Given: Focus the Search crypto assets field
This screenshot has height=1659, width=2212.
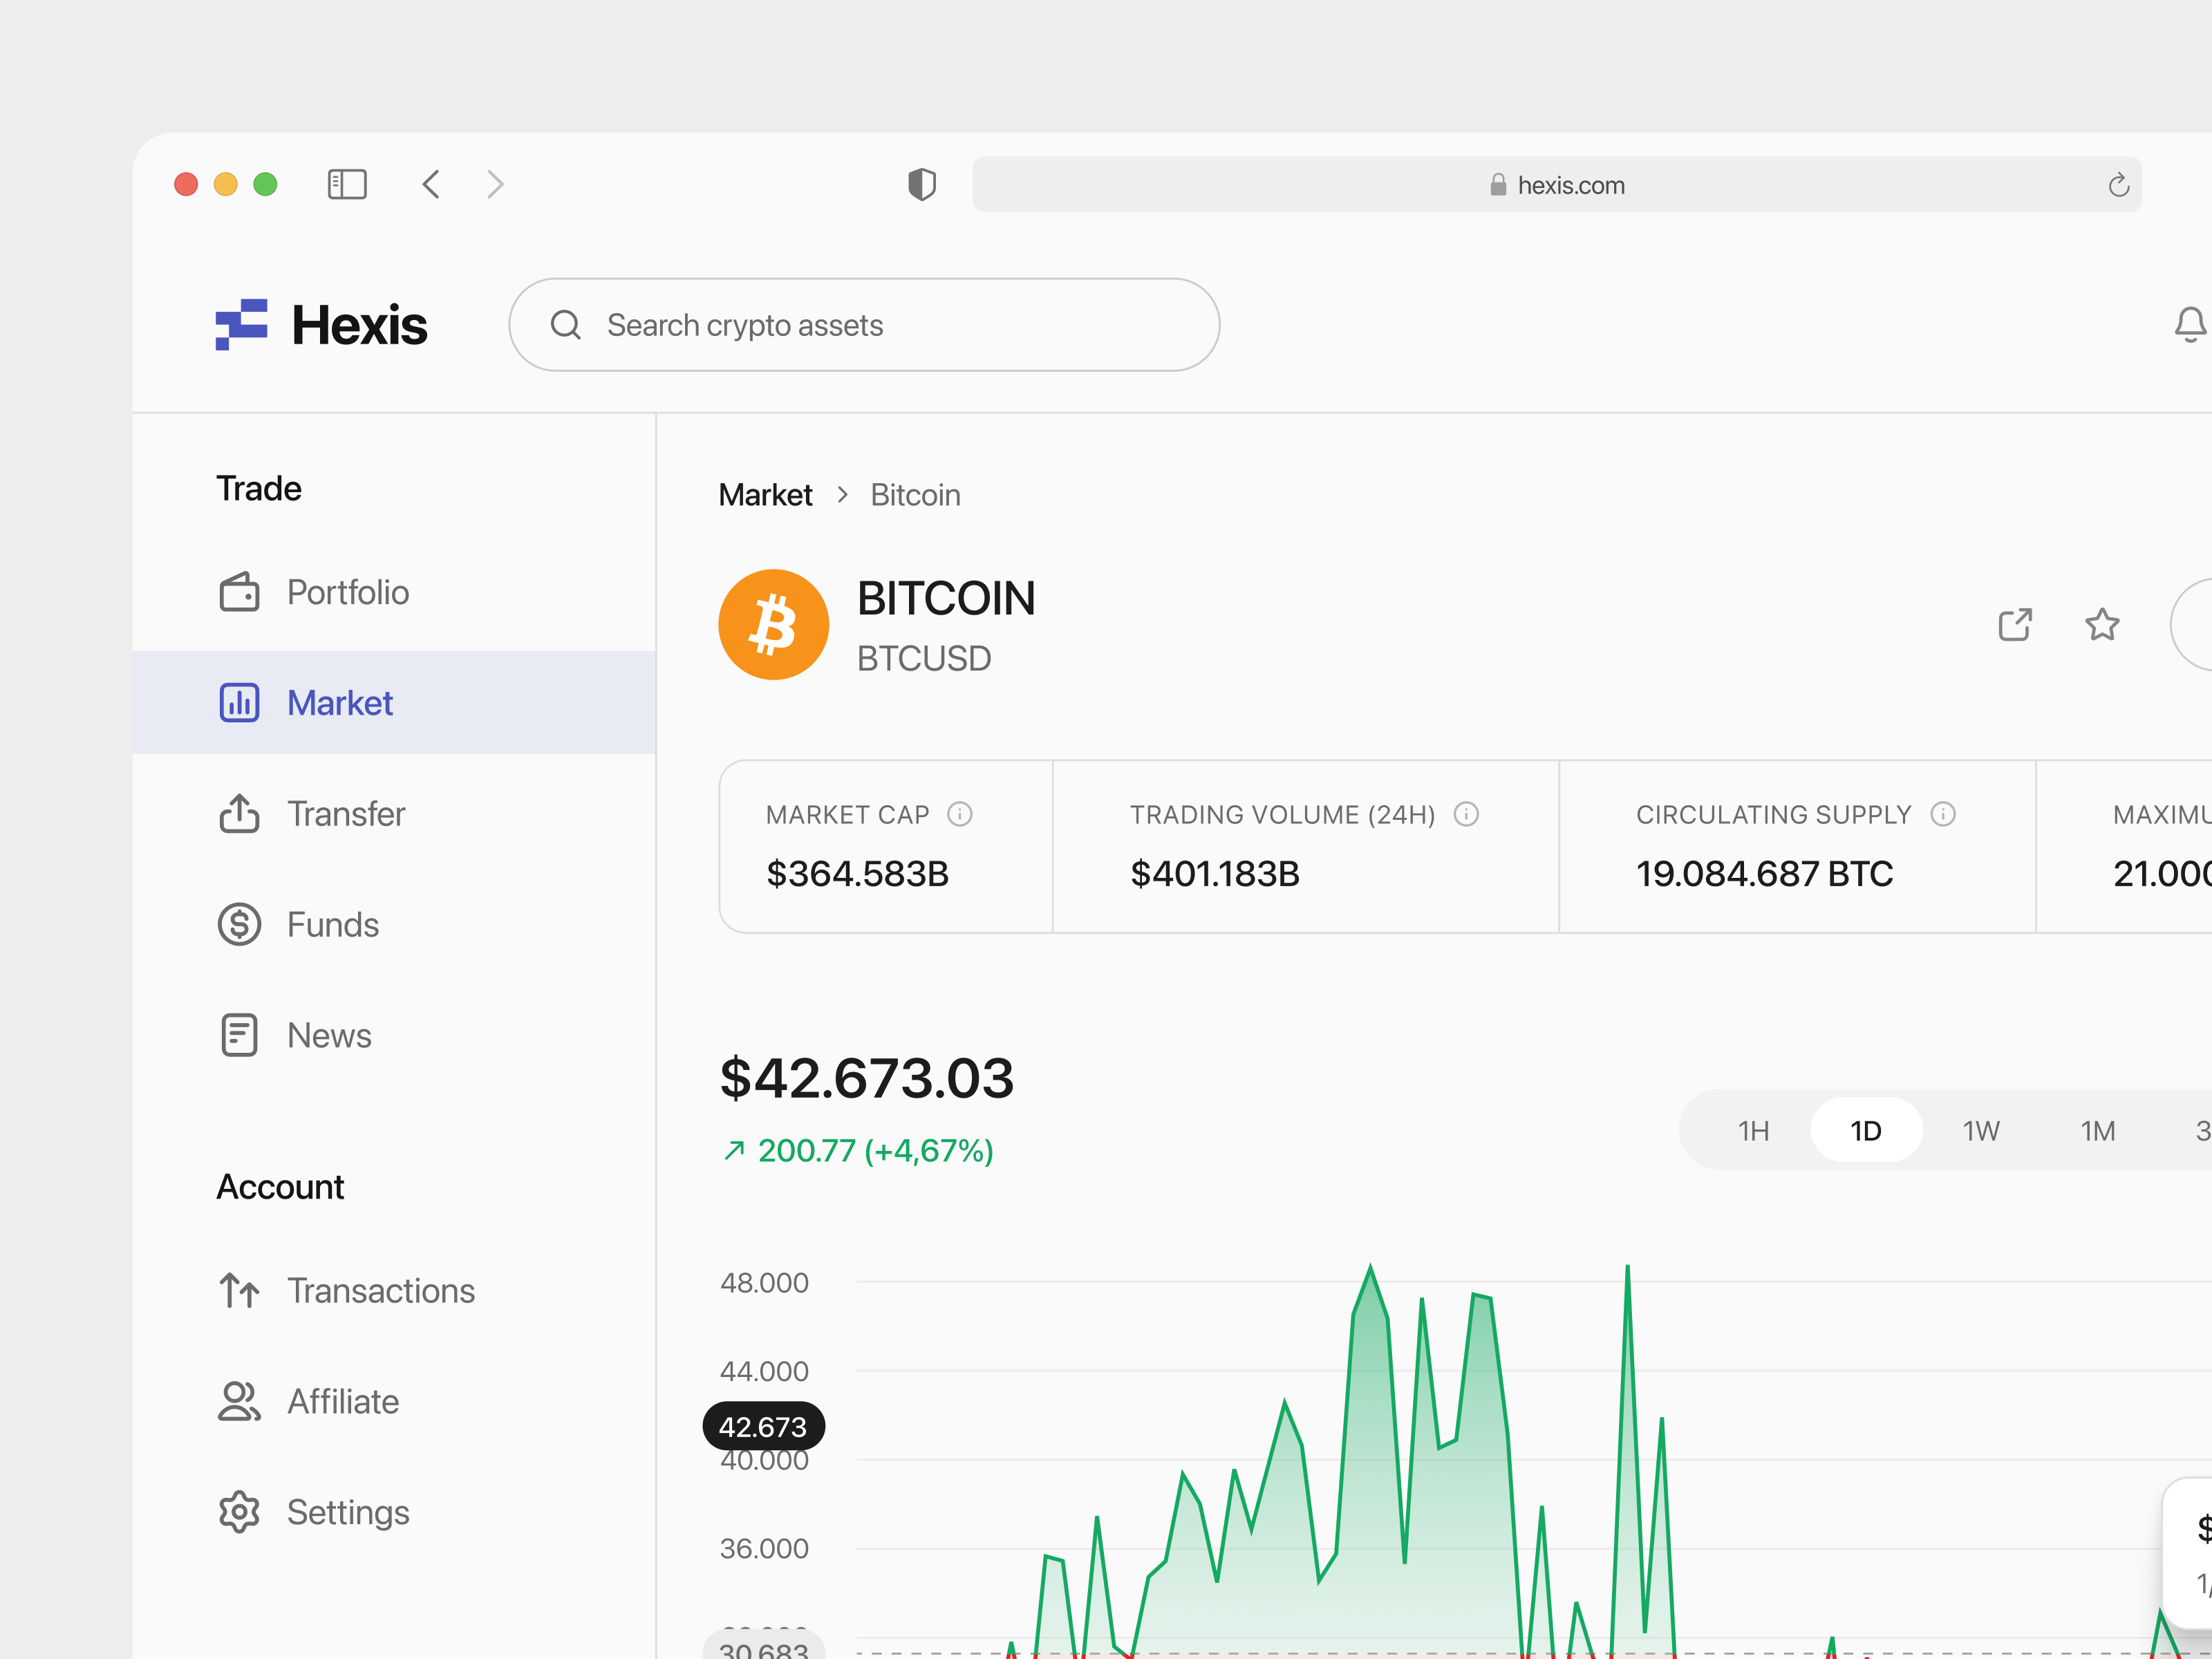Looking at the screenshot, I should coord(864,325).
